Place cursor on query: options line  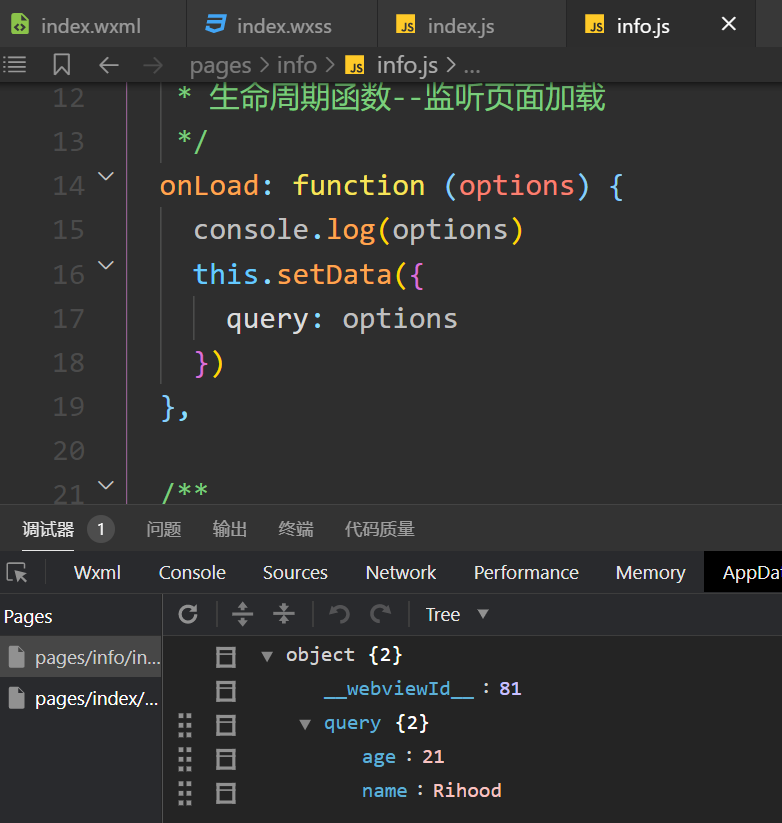click(x=342, y=319)
